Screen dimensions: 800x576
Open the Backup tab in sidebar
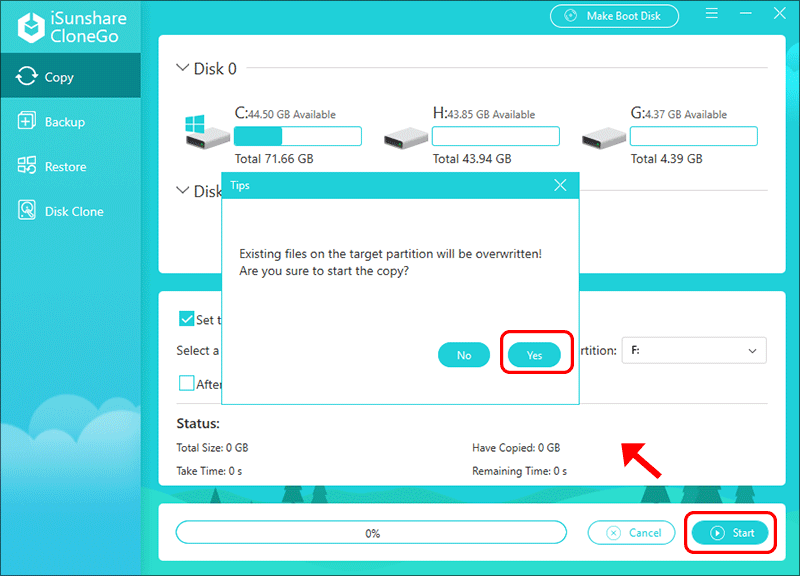point(70,122)
